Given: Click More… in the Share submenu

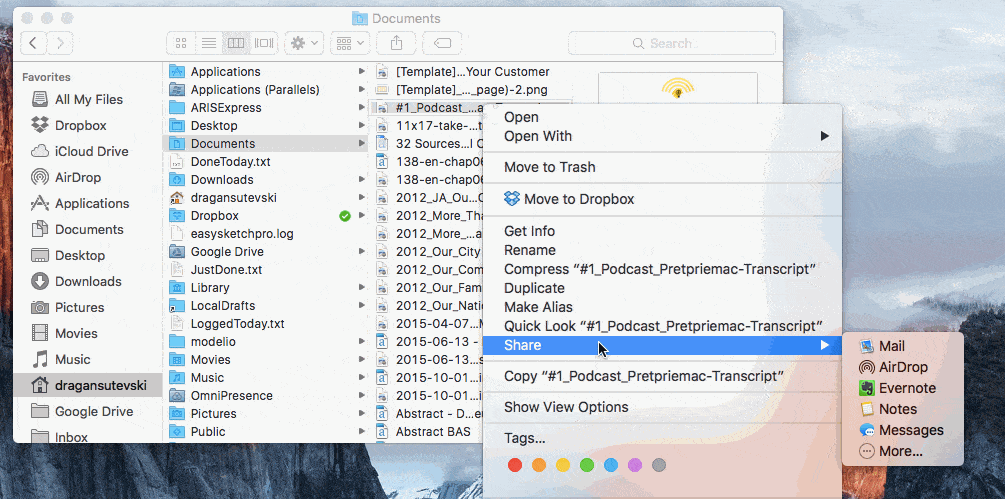Looking at the screenshot, I should [x=900, y=451].
